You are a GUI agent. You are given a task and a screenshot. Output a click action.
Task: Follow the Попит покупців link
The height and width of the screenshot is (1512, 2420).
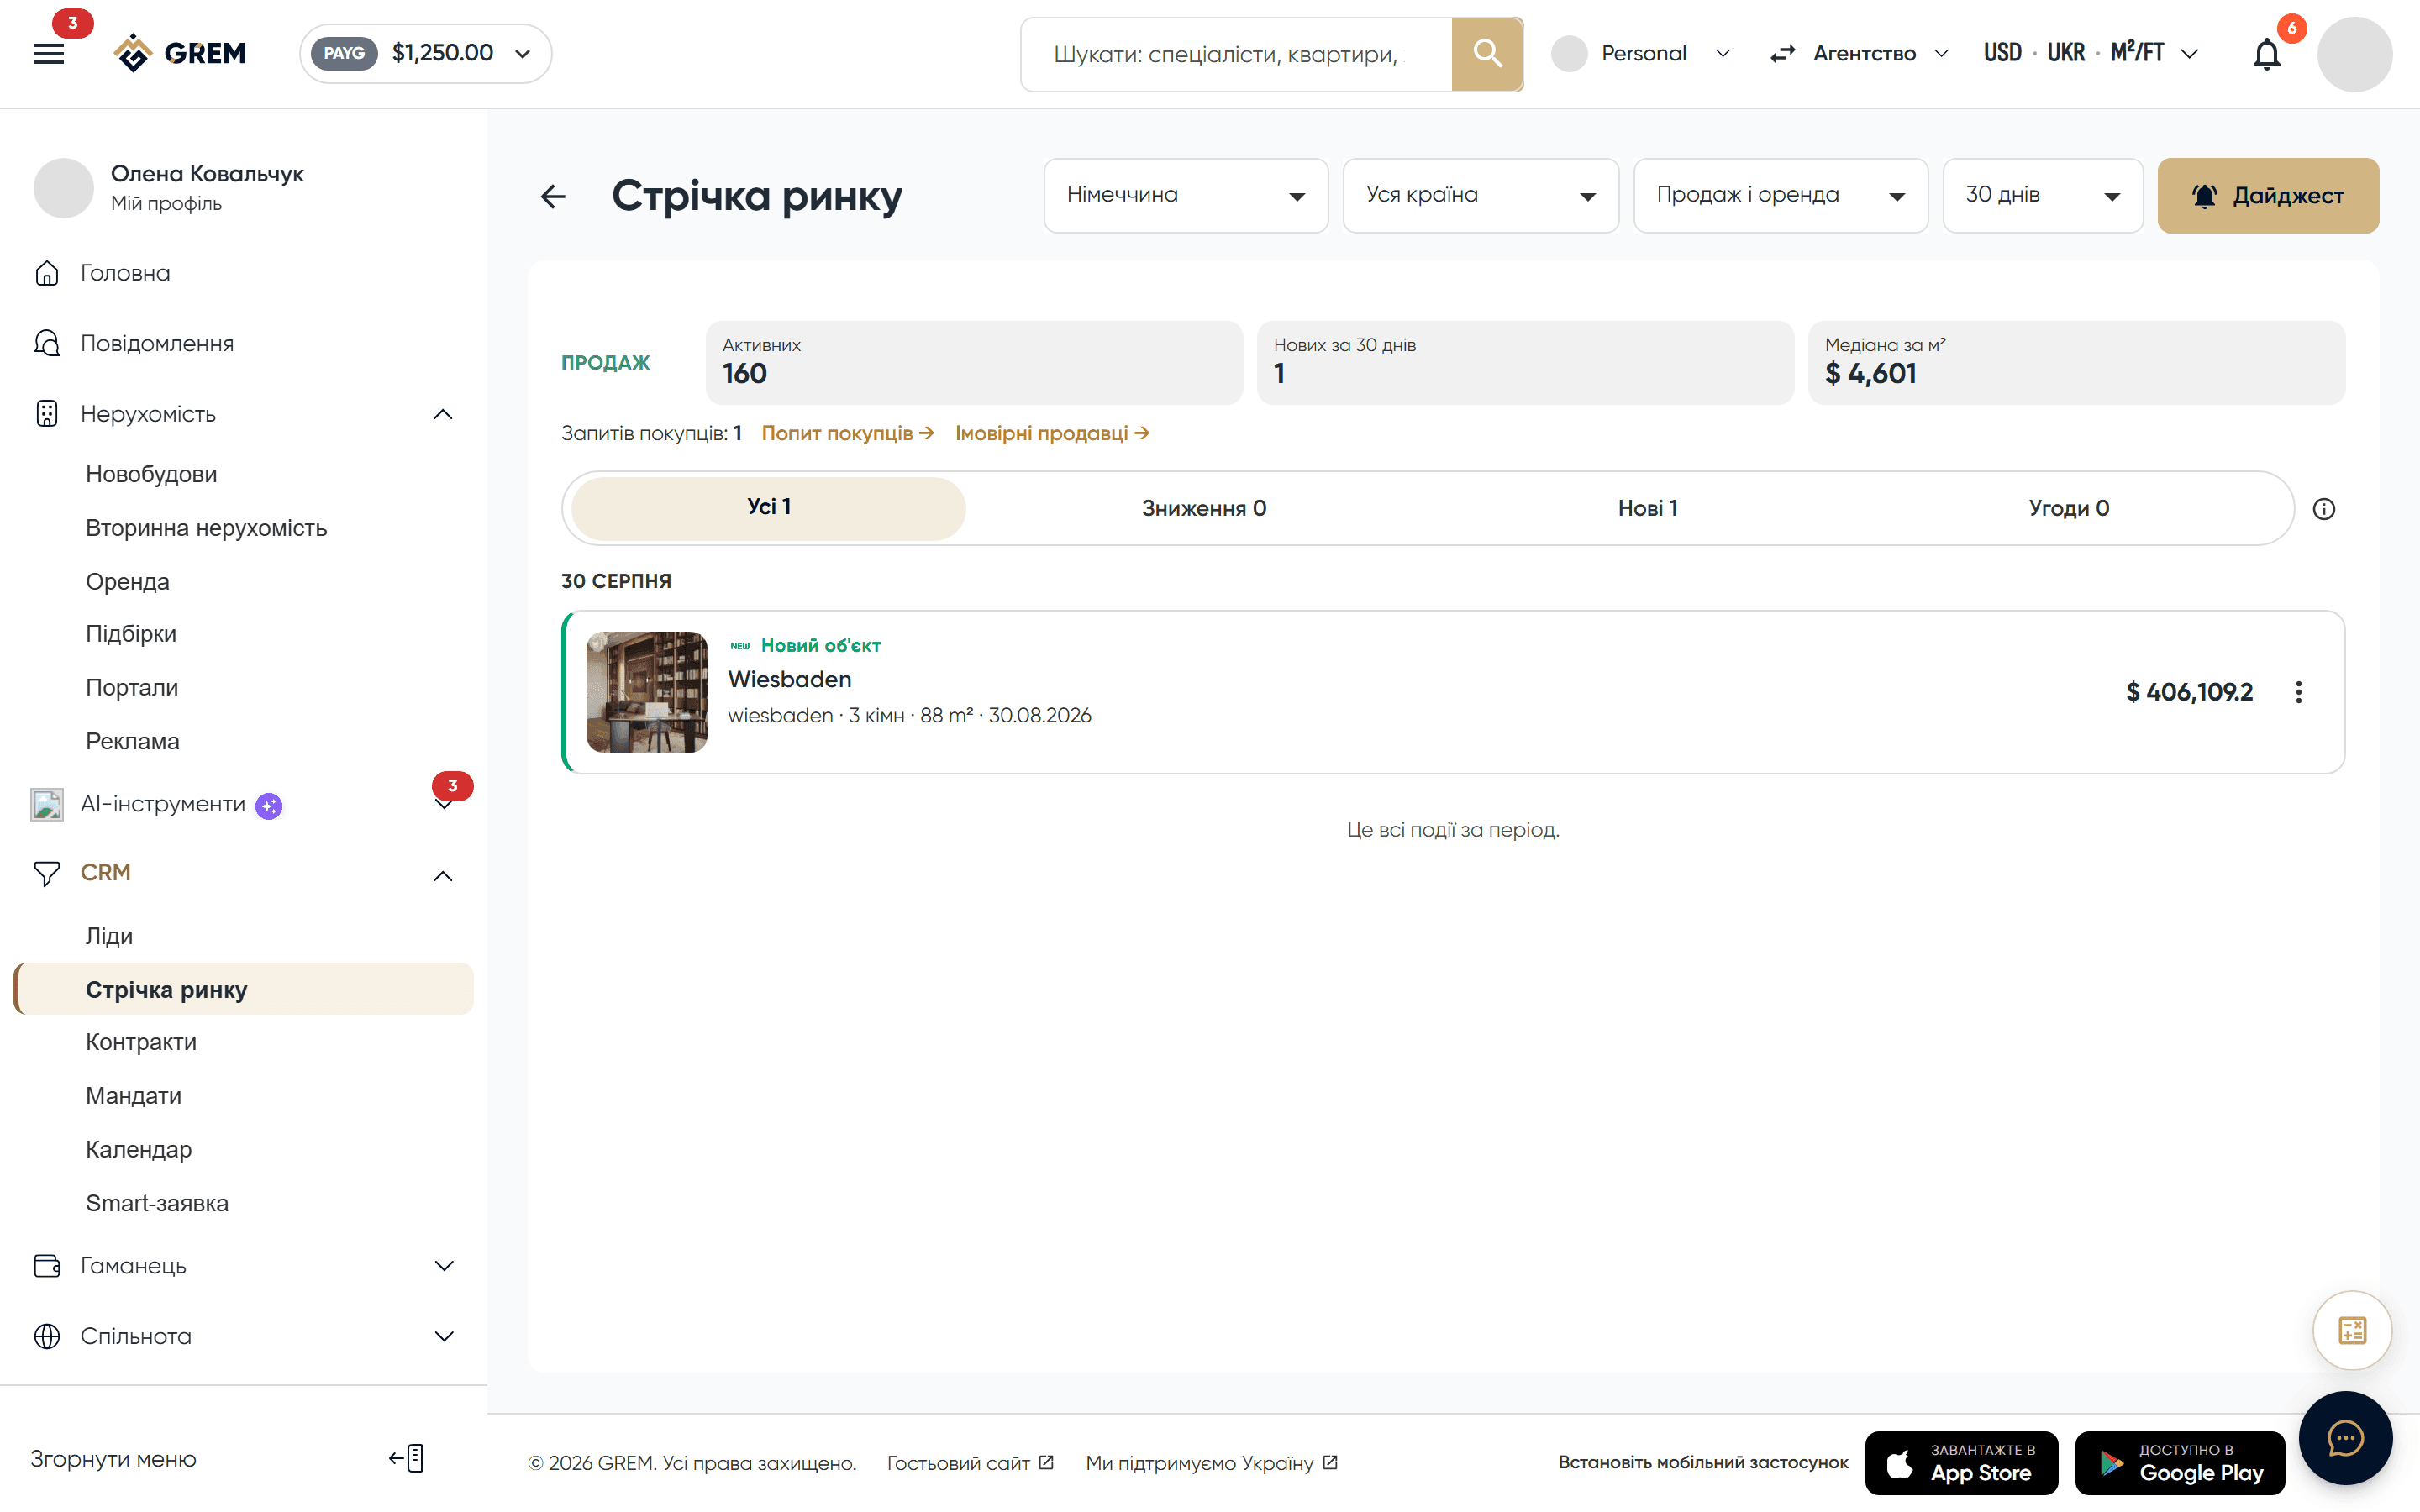(x=847, y=433)
